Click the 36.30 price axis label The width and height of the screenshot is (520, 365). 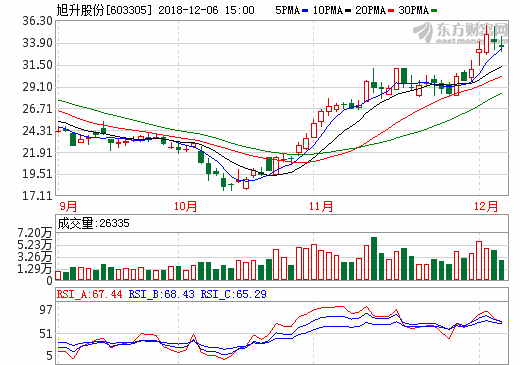[x=37, y=21]
